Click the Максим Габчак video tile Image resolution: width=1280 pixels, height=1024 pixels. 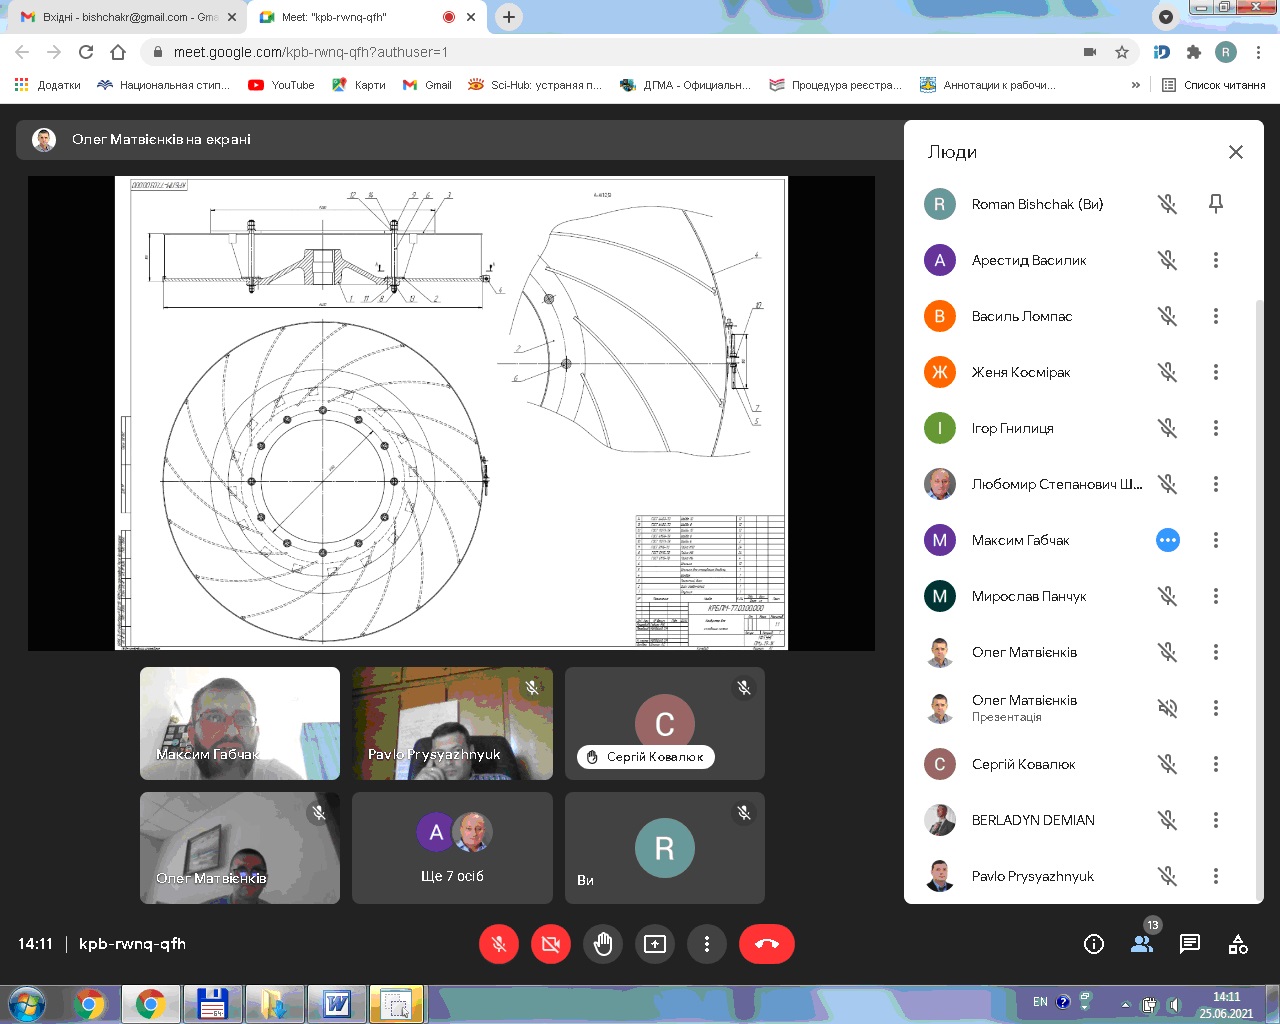tap(240, 723)
